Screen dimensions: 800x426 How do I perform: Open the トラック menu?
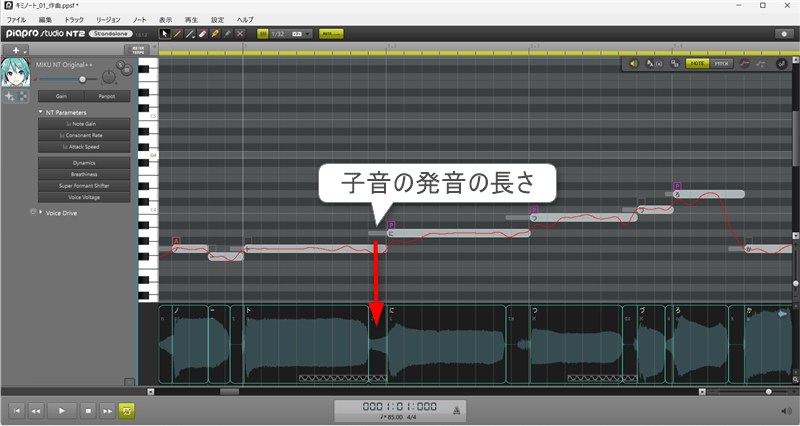pos(74,20)
